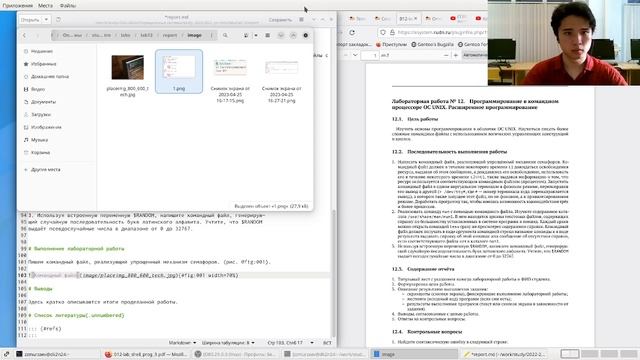Screen dimensions: 640x360
Task: Switch to the 'image' file manager taskbar entry
Action: click(414, 354)
